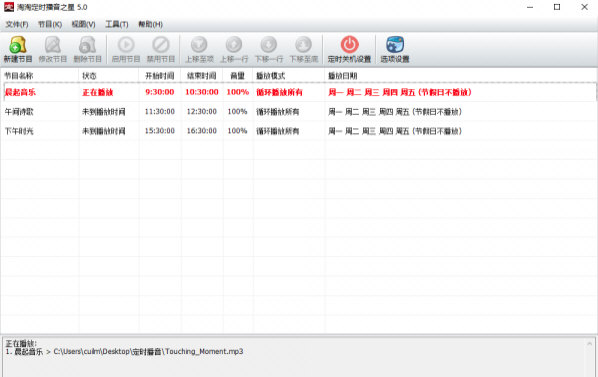Click the 新建节目 (new program) icon

point(18,45)
